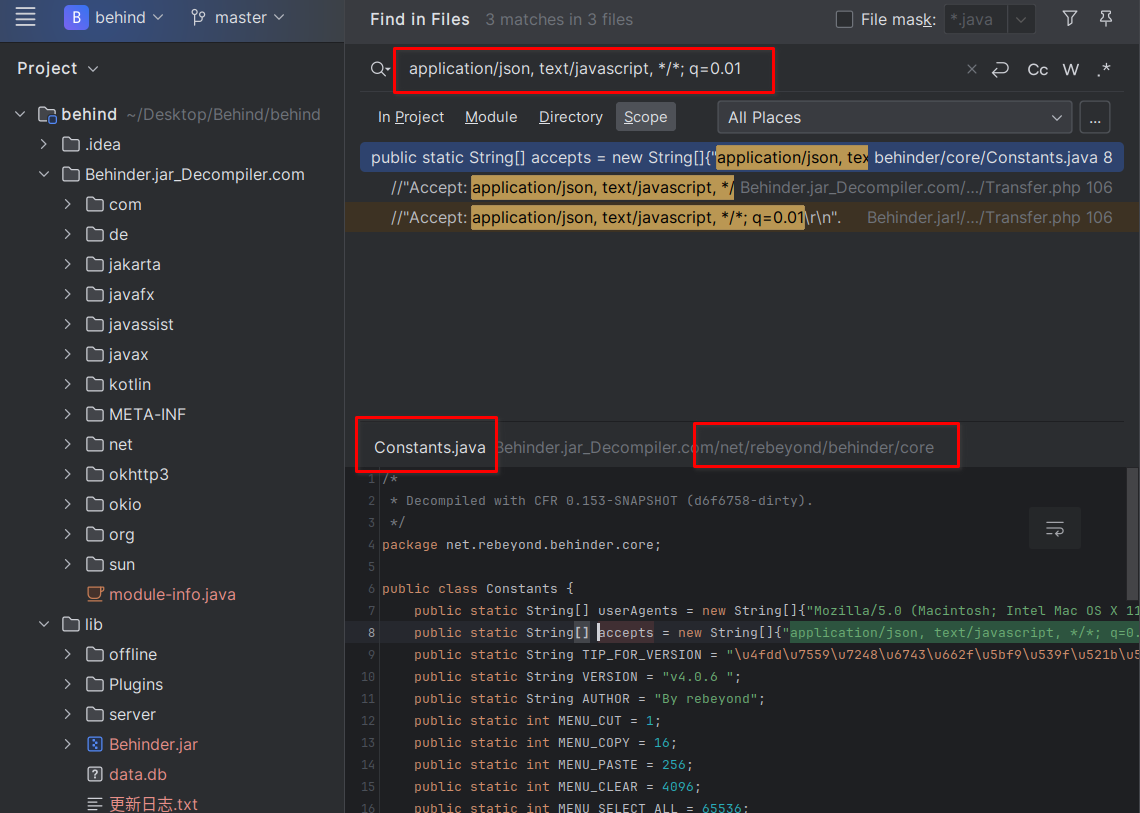Screen dimensions: 1140x813
Task: Select Behinder.jar! Transfer.php result row
Action: pos(742,217)
